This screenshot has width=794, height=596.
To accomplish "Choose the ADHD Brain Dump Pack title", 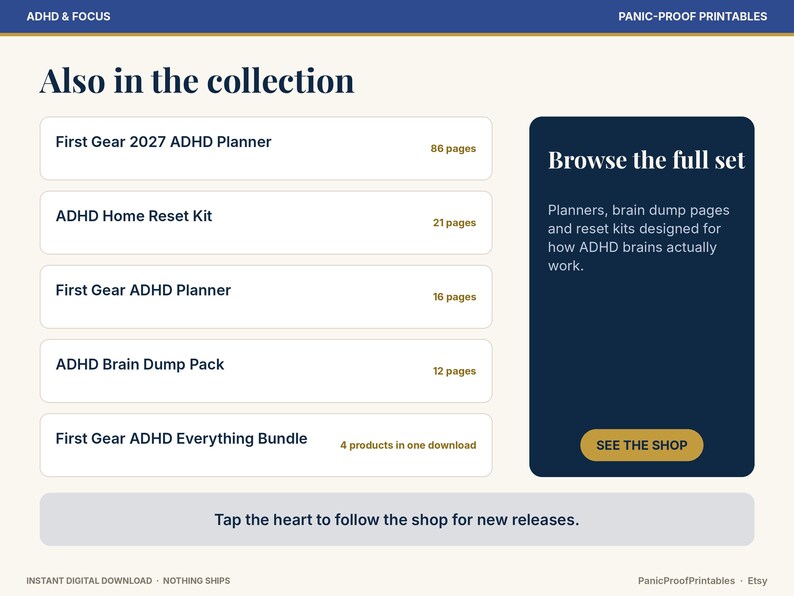I will (x=140, y=365).
